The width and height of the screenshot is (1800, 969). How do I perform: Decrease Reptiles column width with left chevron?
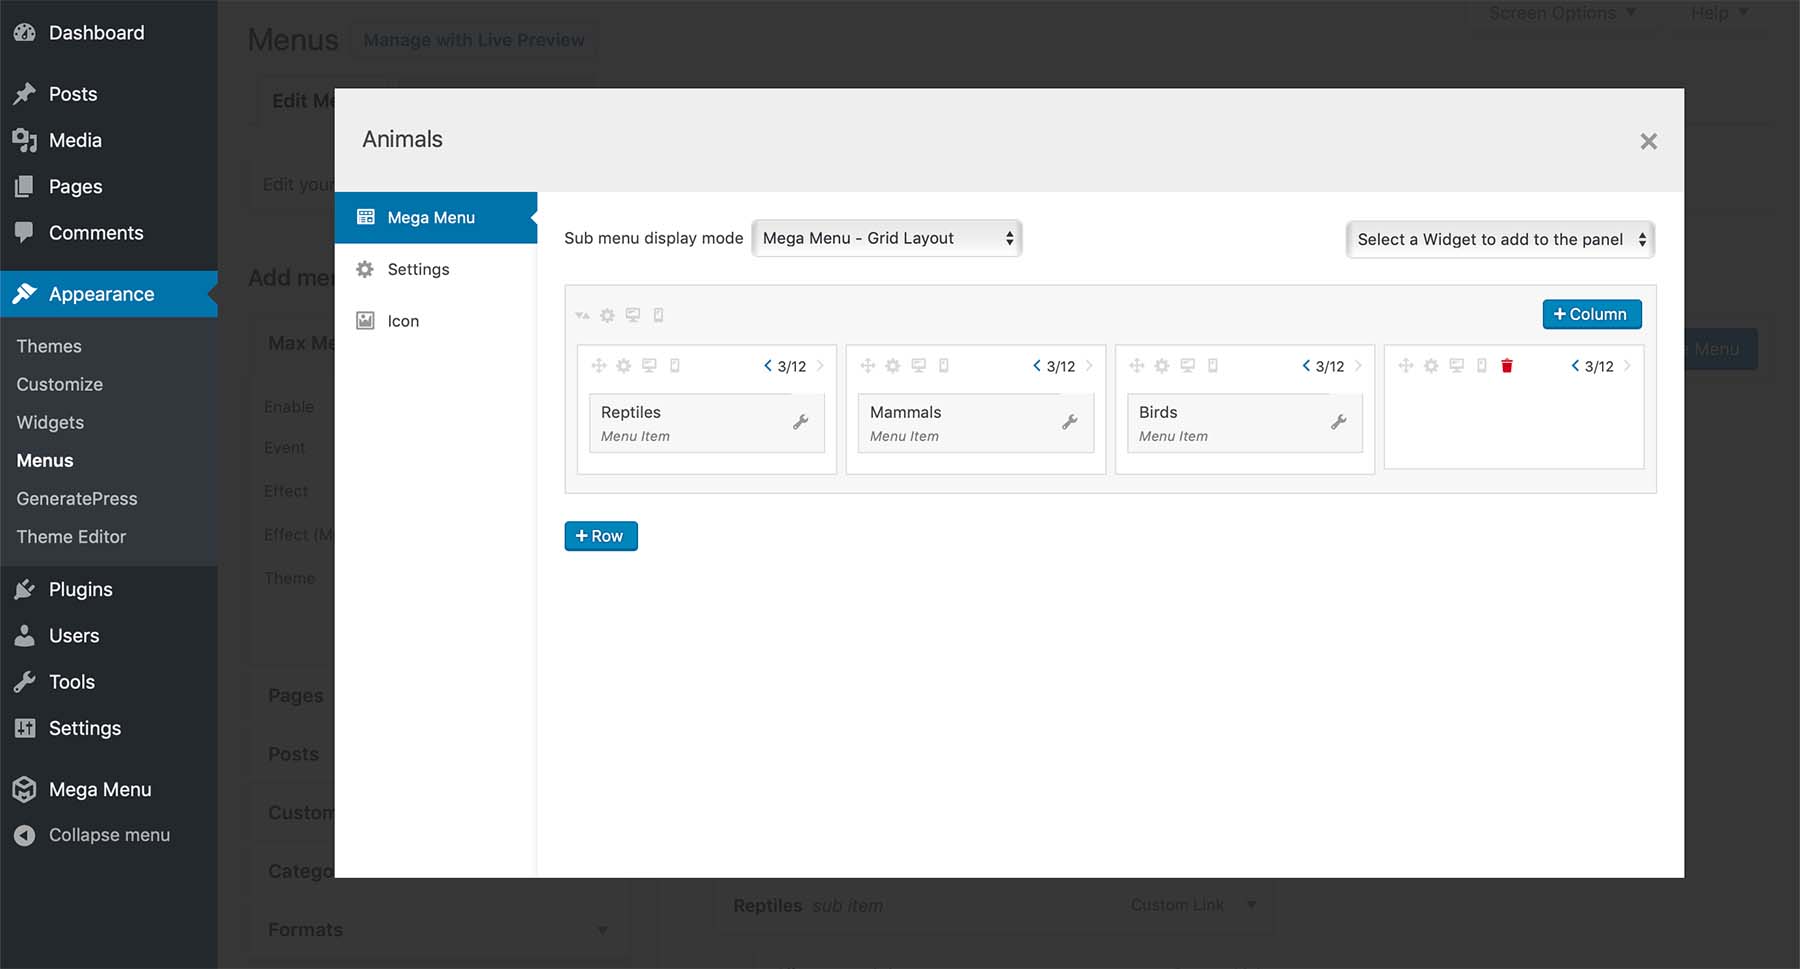tap(766, 366)
